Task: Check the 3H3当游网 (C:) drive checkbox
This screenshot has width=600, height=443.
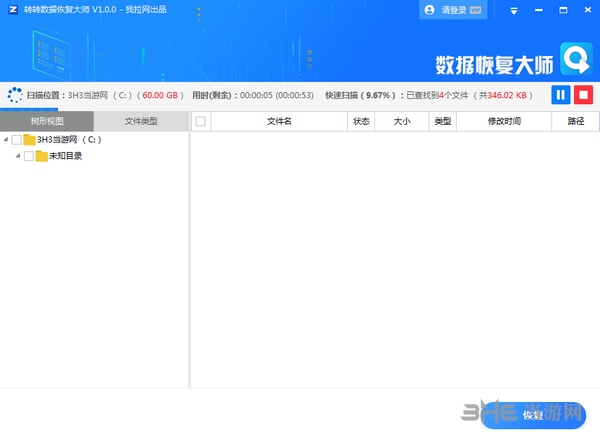Action: coord(16,140)
